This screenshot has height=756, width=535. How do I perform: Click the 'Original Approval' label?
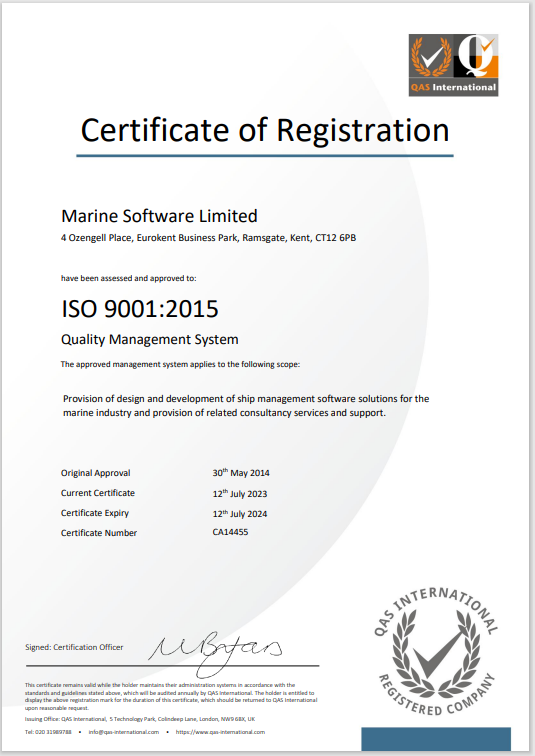click(x=95, y=473)
